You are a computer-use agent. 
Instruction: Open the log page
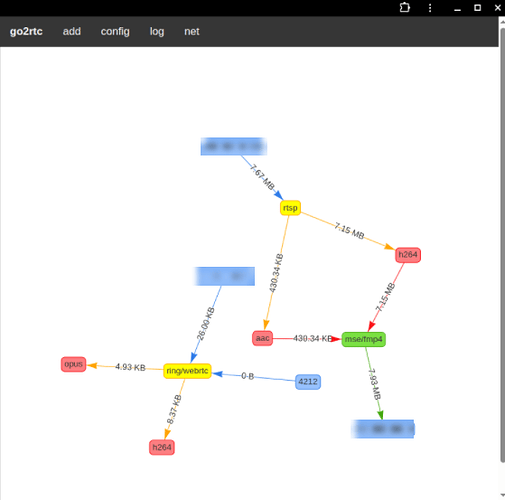pyautogui.click(x=157, y=32)
